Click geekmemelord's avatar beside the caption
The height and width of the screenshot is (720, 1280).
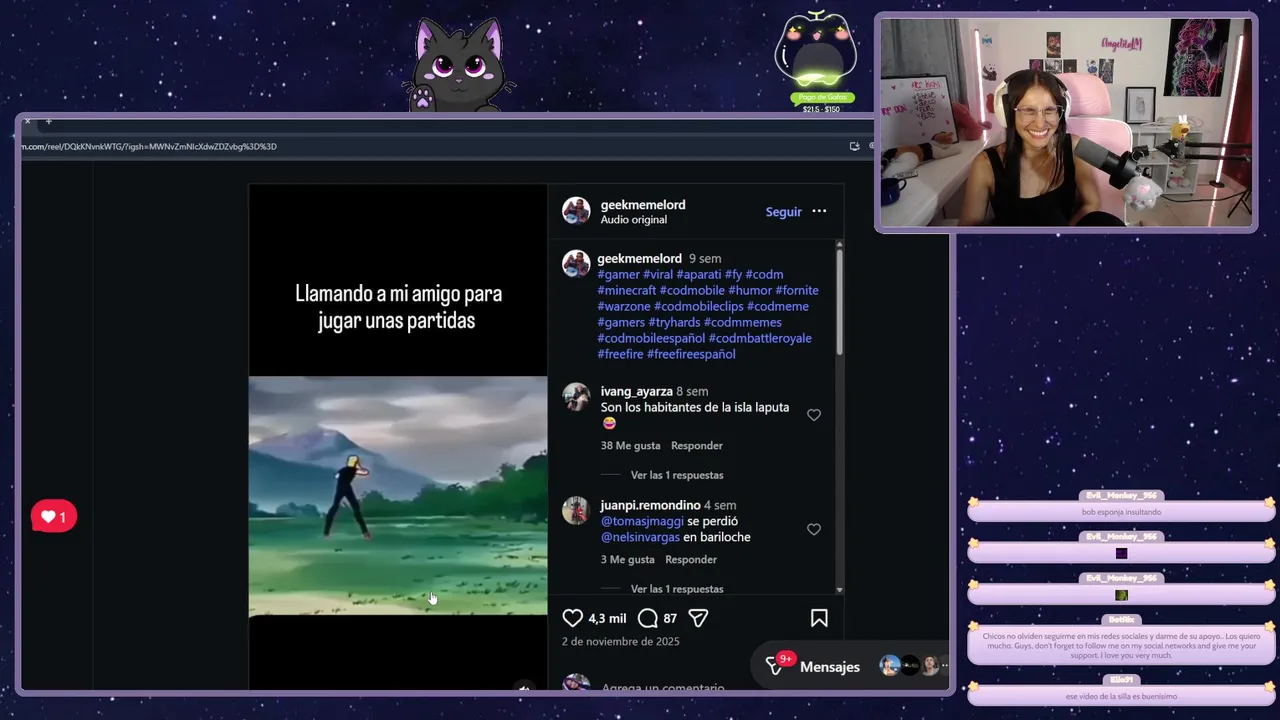(x=576, y=263)
